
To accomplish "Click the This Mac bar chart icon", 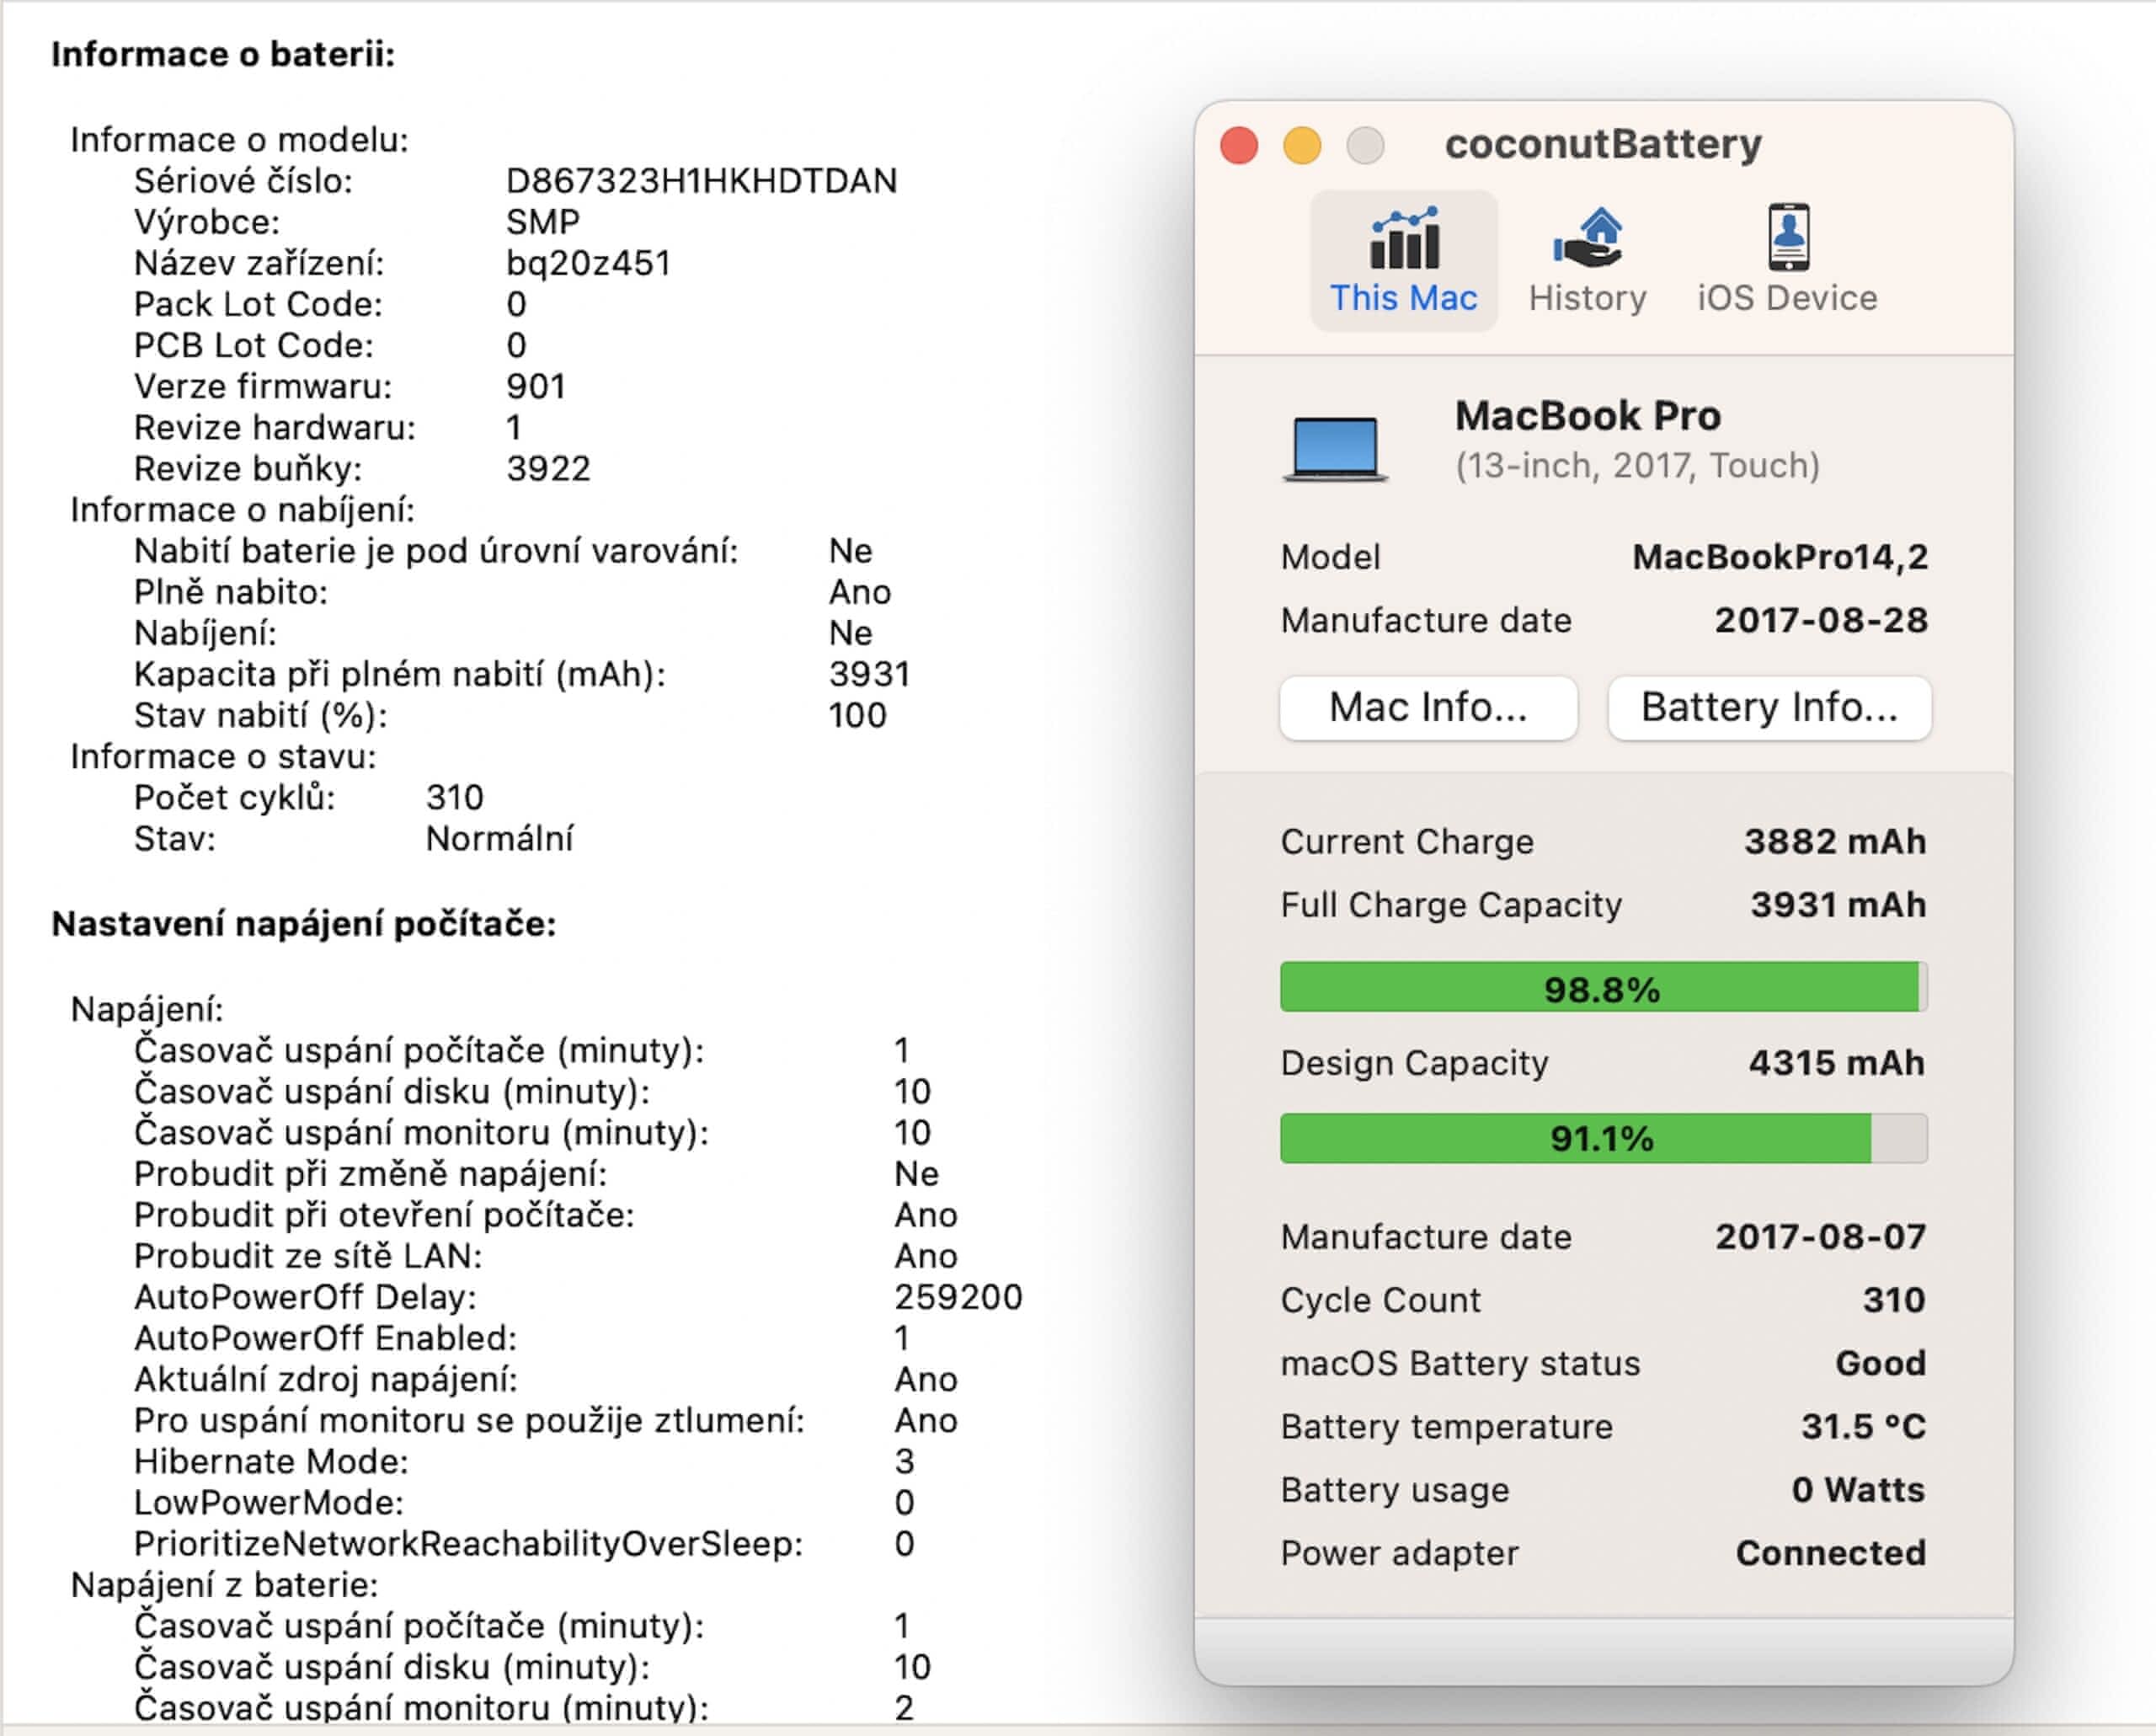I will 1404,240.
